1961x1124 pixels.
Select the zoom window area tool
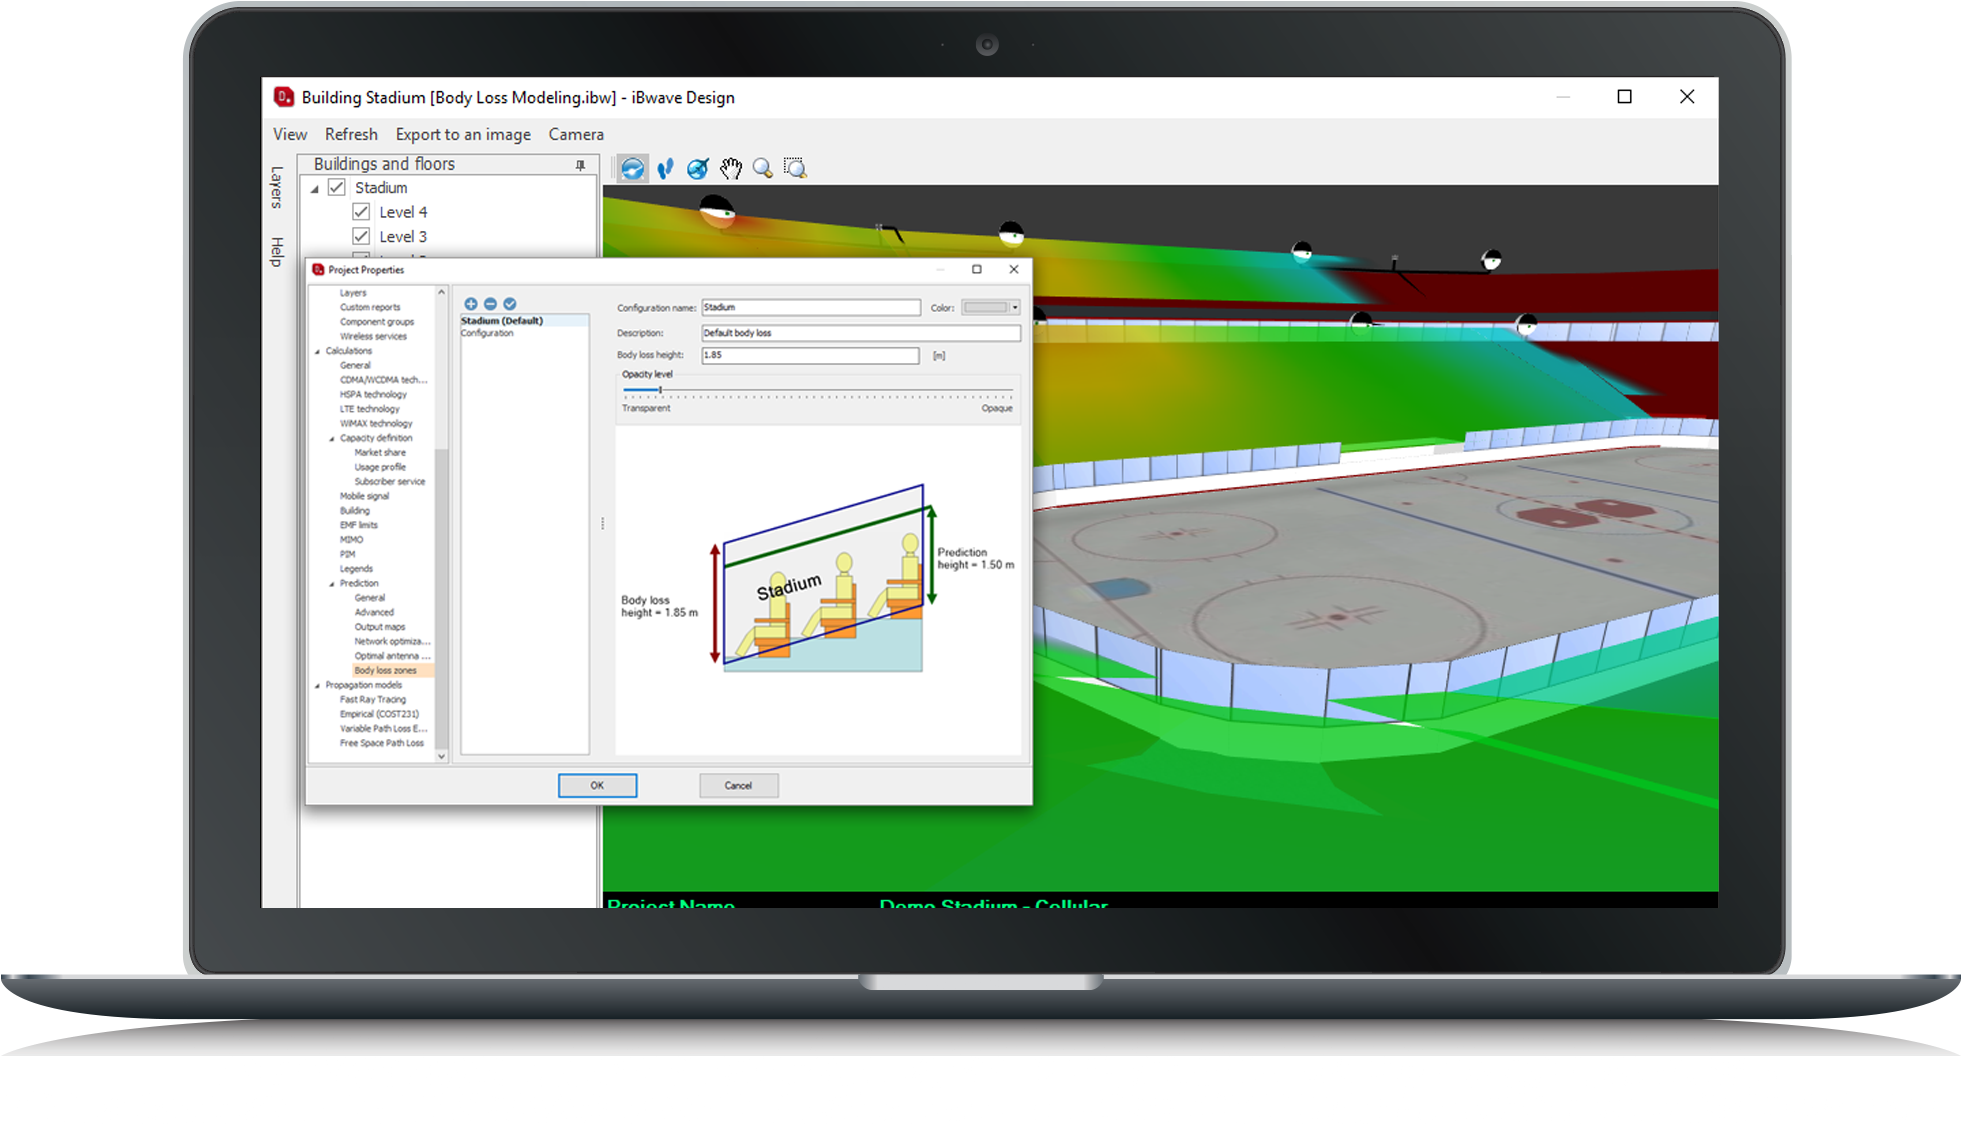coord(795,169)
